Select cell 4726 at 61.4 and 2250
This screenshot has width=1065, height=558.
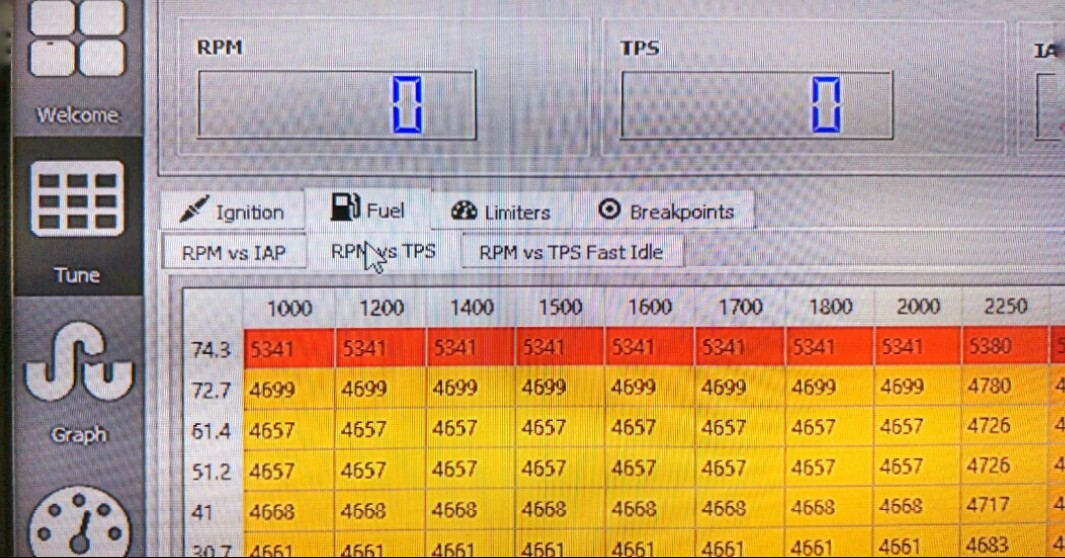[1005, 426]
